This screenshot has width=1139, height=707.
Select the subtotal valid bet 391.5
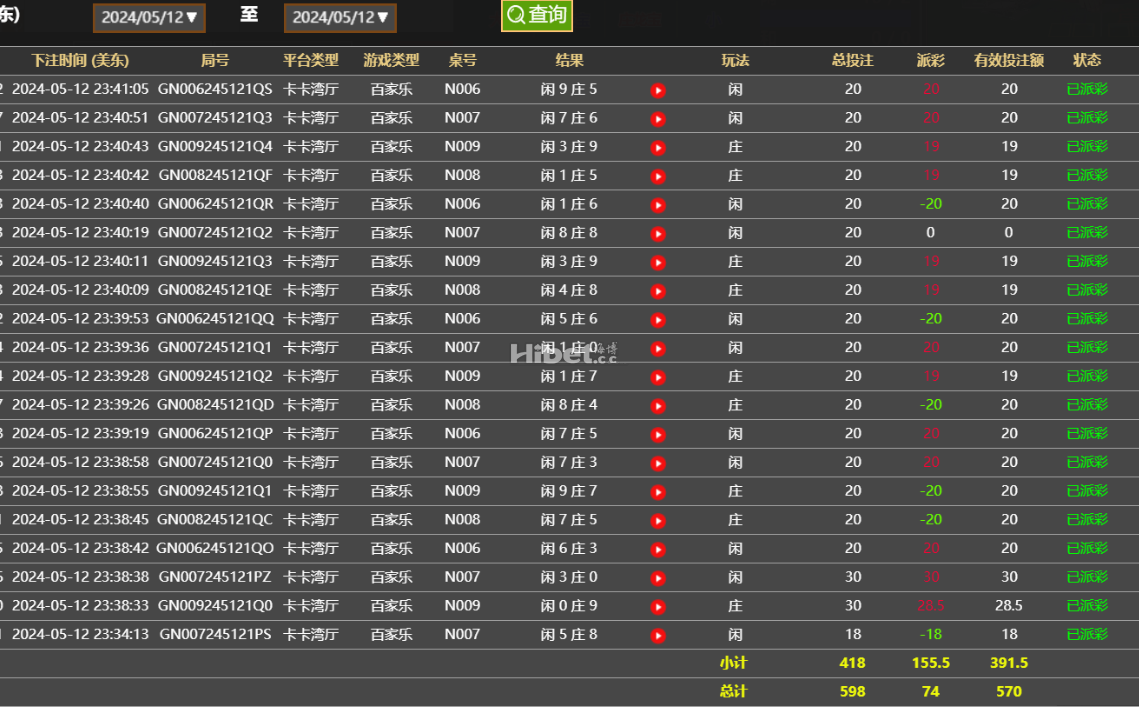point(1009,663)
